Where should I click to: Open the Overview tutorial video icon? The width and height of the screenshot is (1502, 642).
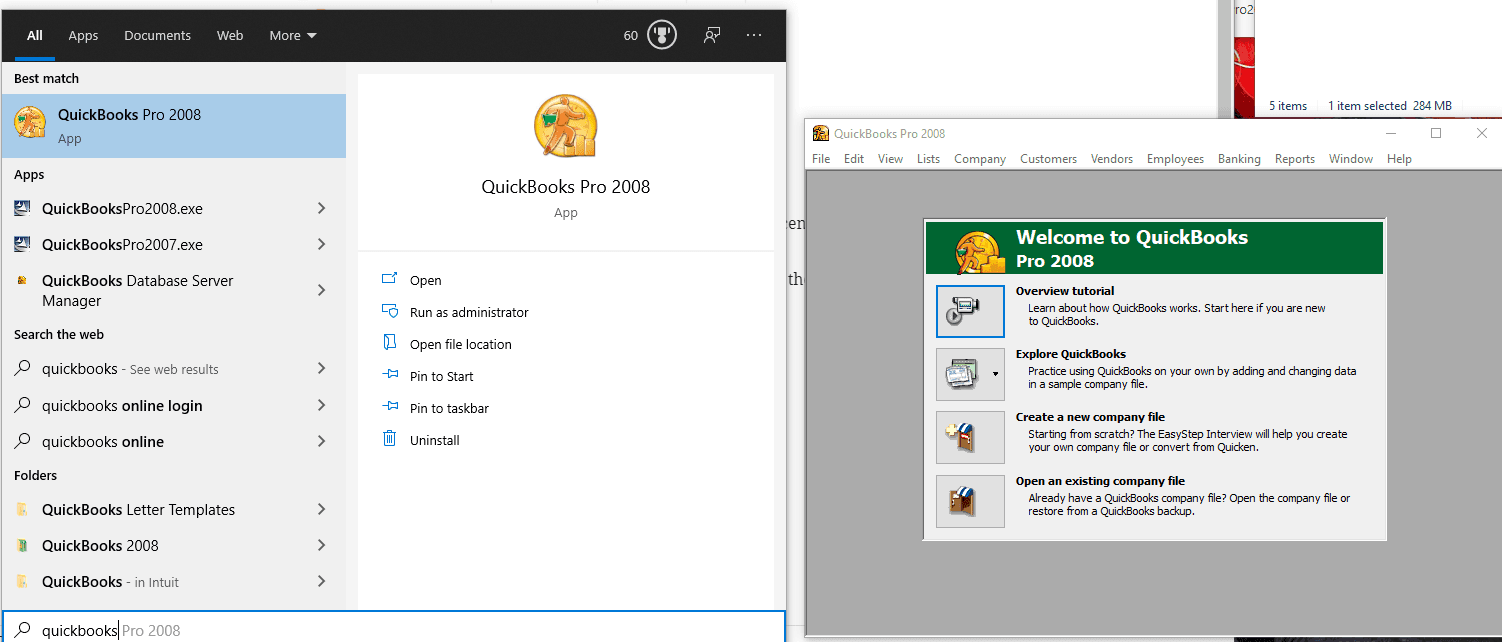(x=970, y=311)
